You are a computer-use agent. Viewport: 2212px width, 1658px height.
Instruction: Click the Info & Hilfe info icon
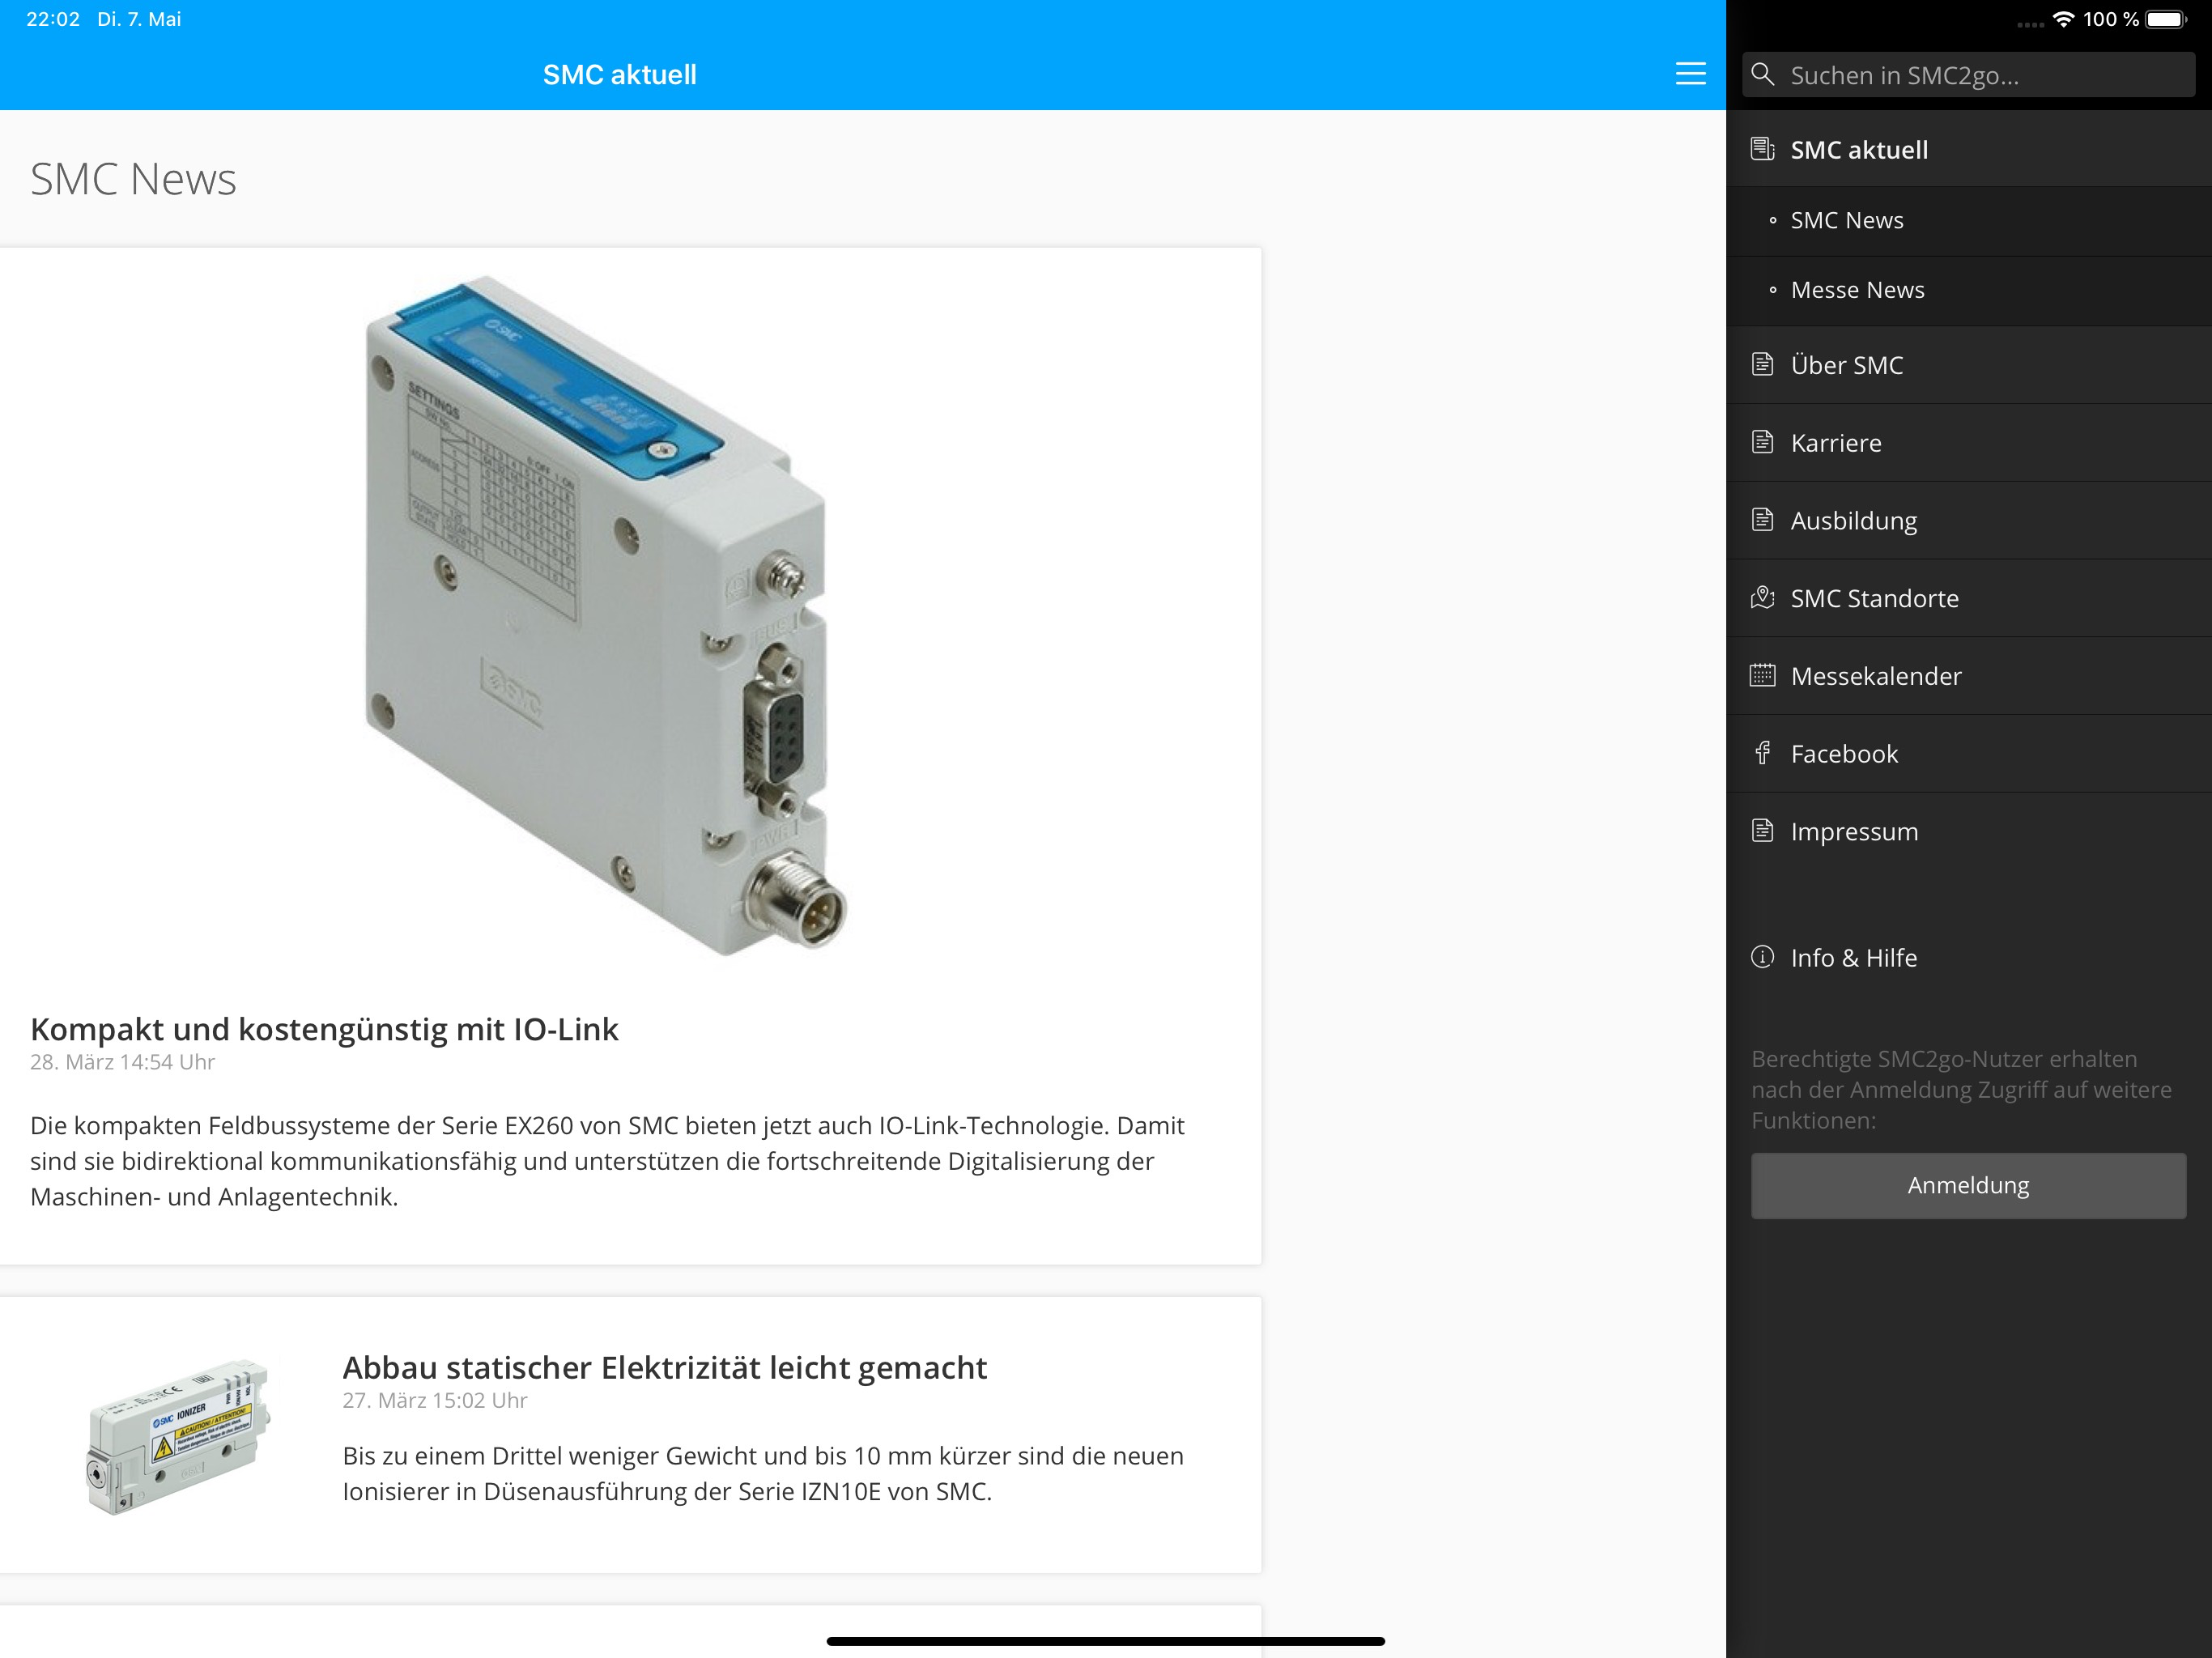(1762, 957)
